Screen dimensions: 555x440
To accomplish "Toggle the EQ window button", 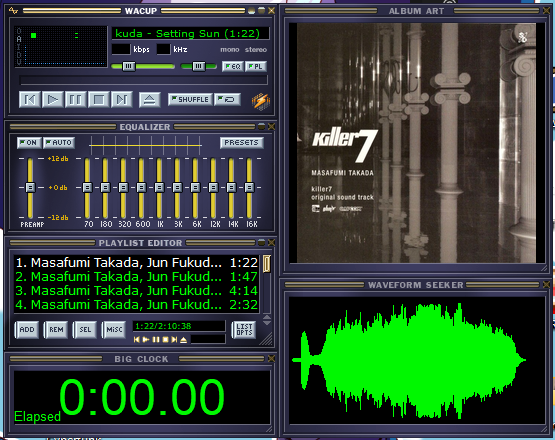I will pyautogui.click(x=233, y=66).
